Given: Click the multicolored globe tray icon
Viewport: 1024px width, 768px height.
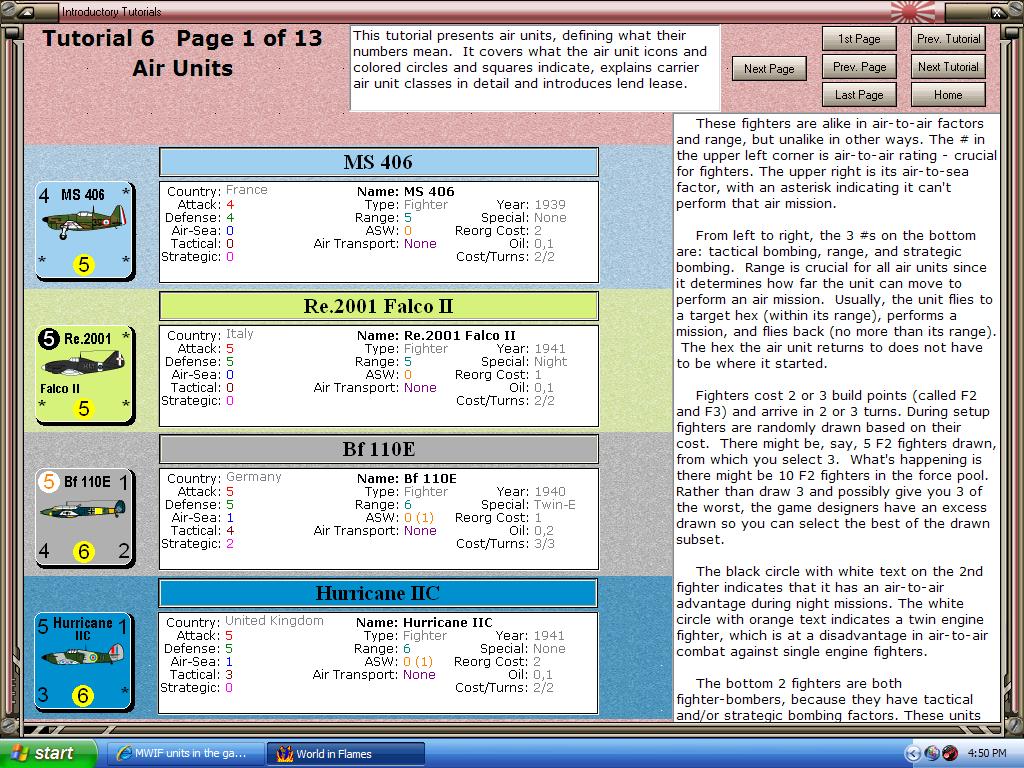Looking at the screenshot, I should click(932, 753).
